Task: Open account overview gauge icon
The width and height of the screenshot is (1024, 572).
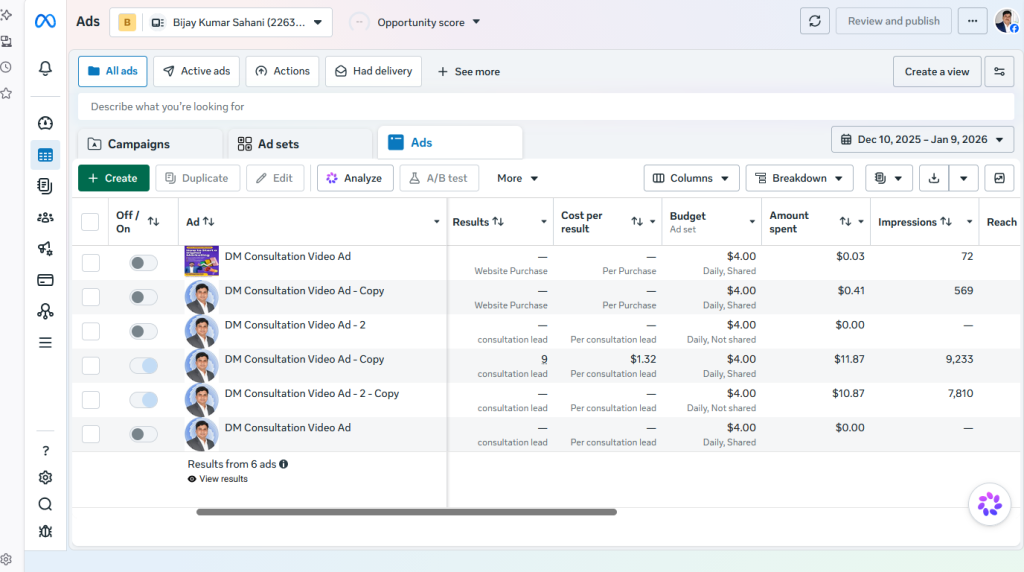Action: tap(45, 123)
